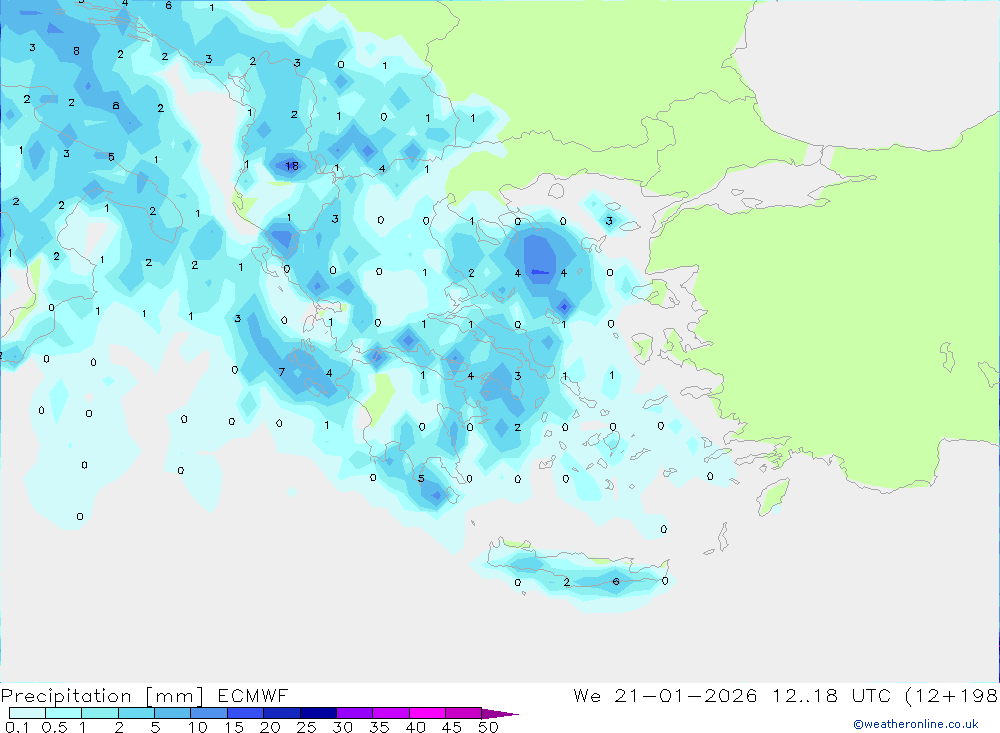Click the 45–50 mm legend color box
The width and height of the screenshot is (1000, 733).
tap(464, 713)
